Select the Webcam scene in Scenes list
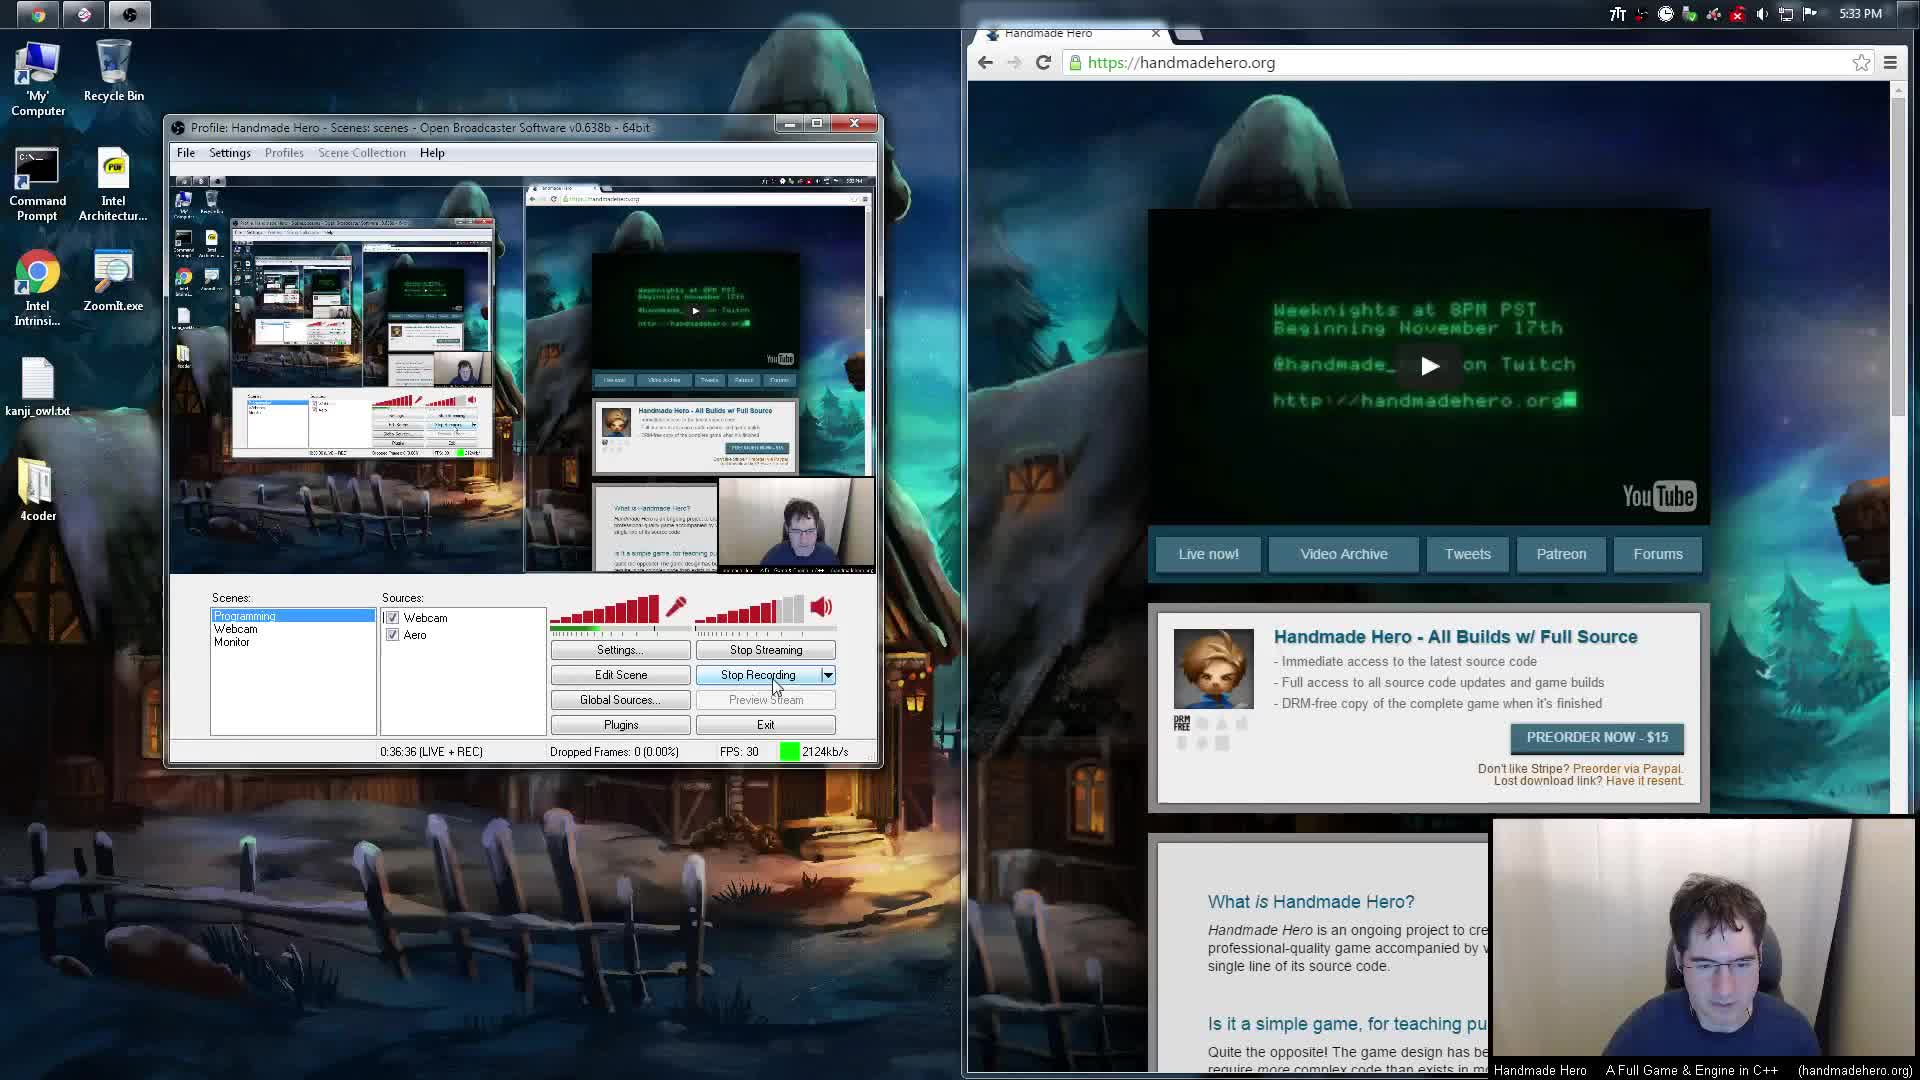Image resolution: width=1920 pixels, height=1080 pixels. tap(236, 629)
